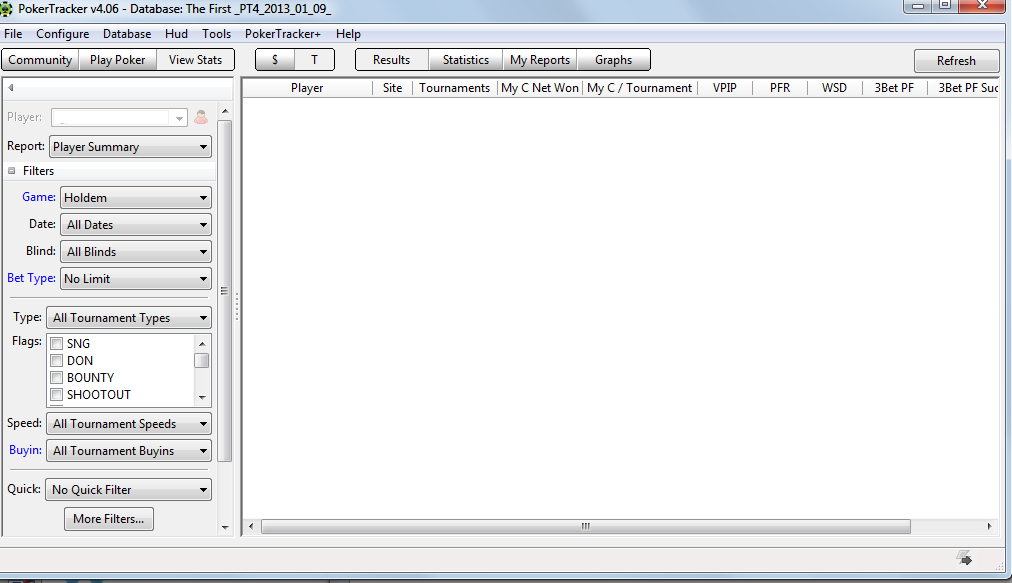Collapse the Filters section
Screen dimensions: 1012x583
tap(12, 171)
